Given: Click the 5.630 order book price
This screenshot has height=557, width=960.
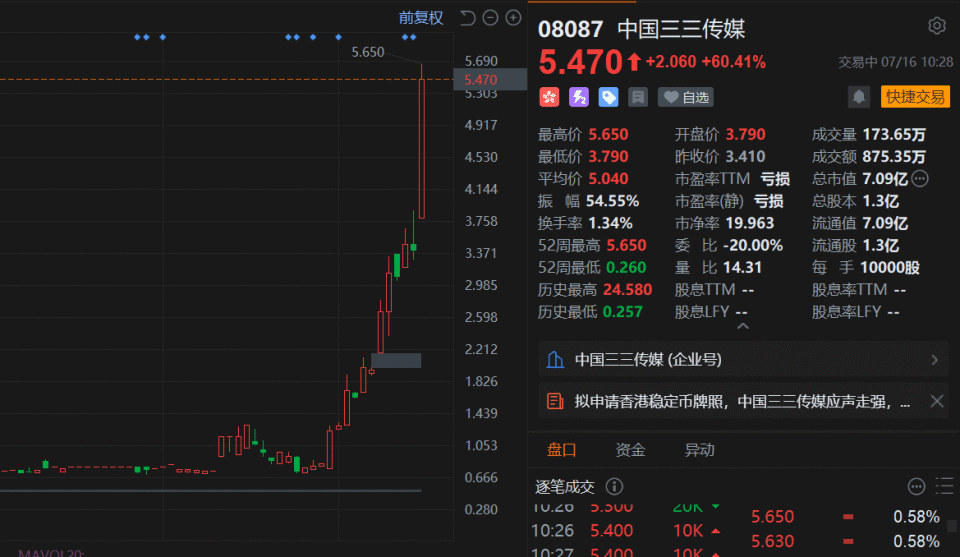Looking at the screenshot, I should (x=773, y=541).
